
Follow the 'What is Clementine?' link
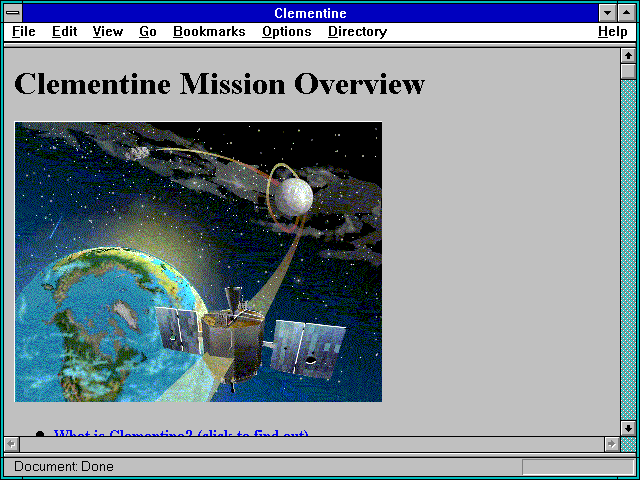[181, 433]
